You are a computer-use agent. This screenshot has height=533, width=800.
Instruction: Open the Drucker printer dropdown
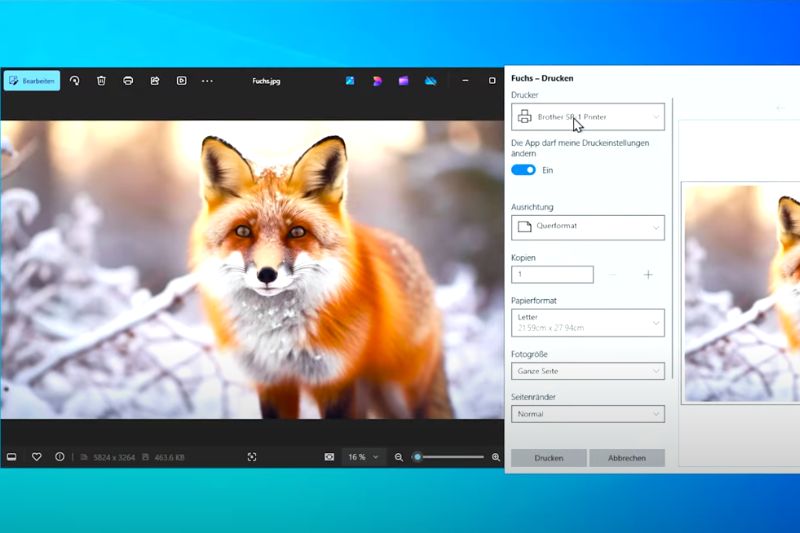coord(587,117)
